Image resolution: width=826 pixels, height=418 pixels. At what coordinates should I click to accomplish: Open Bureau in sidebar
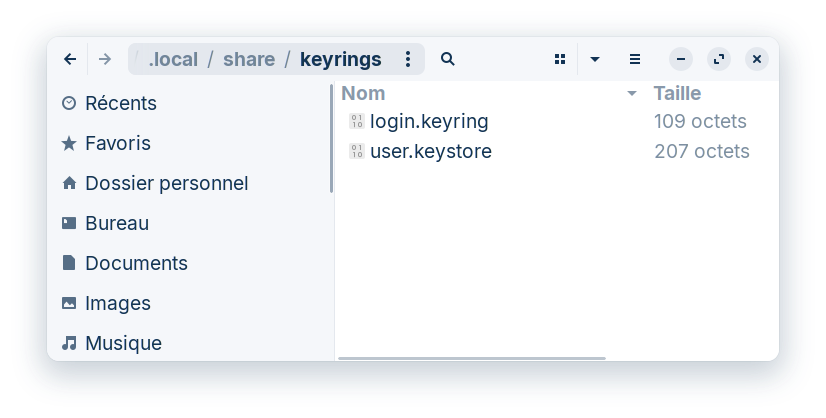click(116, 223)
